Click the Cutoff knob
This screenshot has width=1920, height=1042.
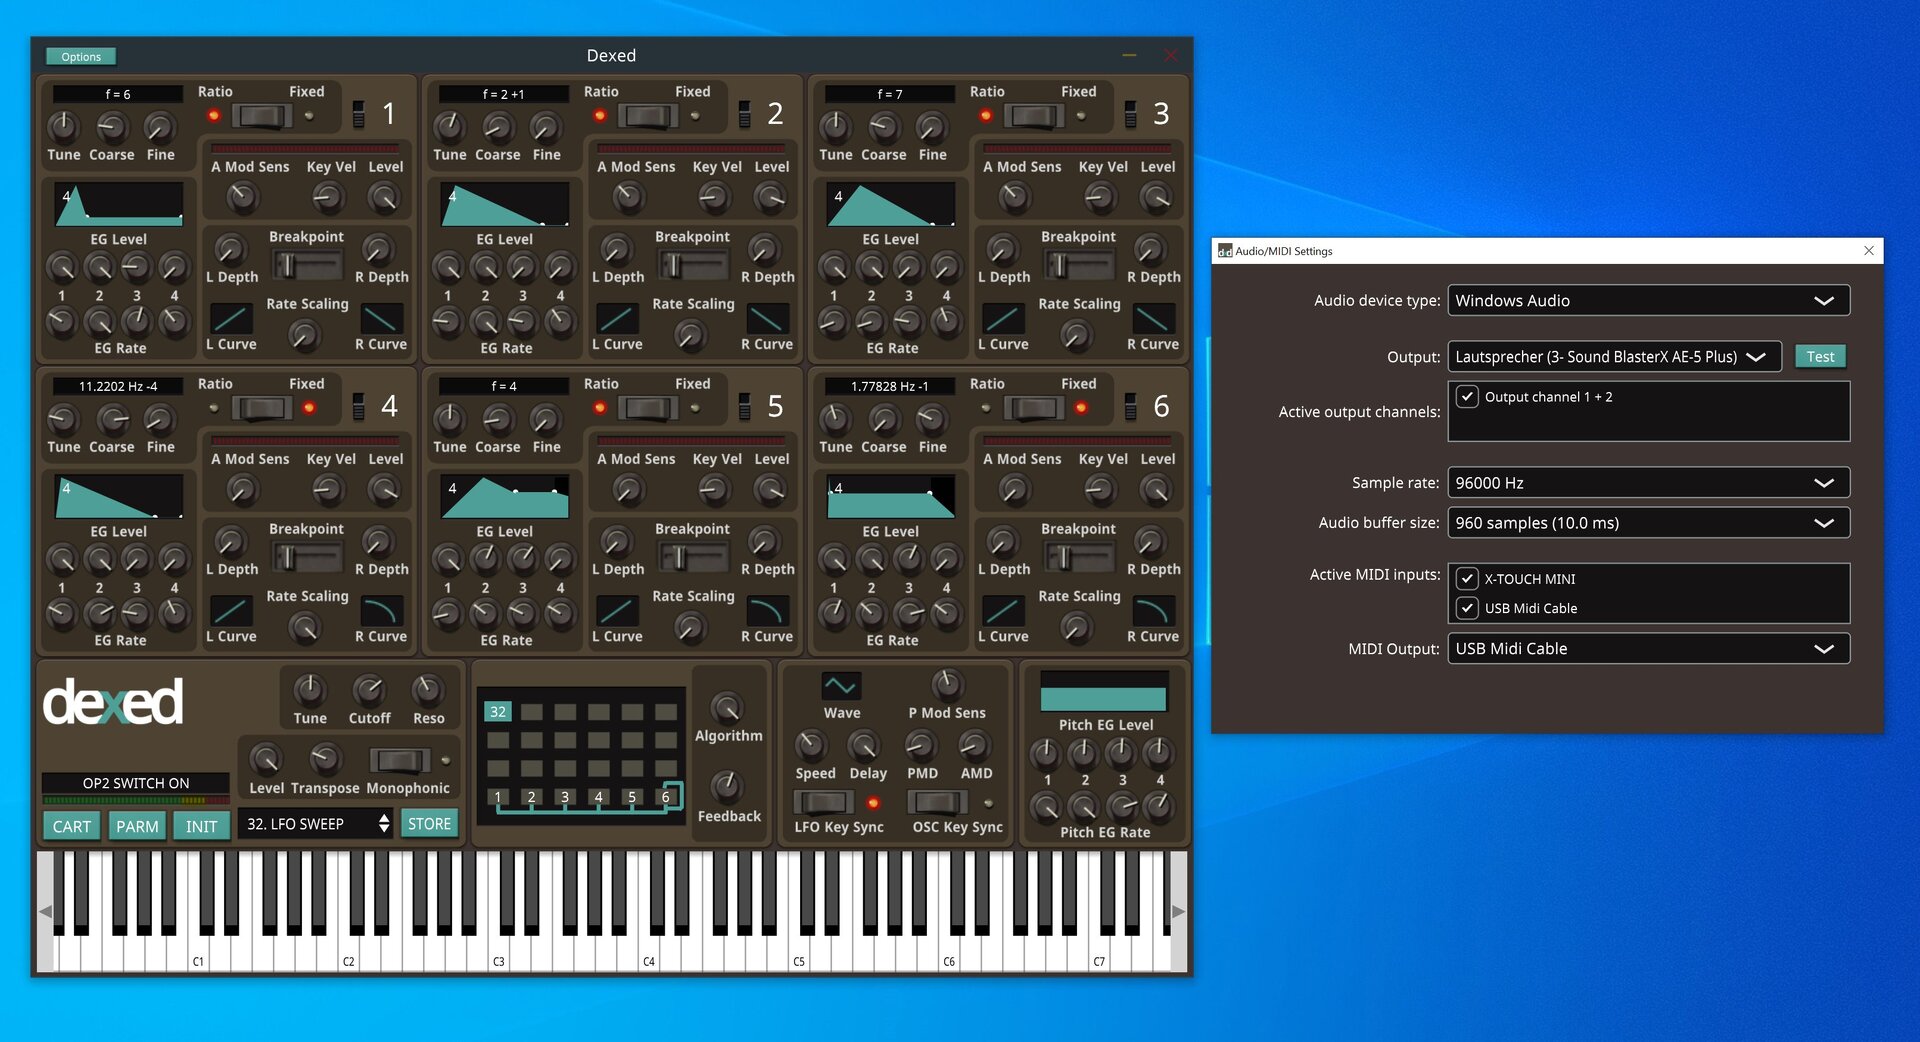pos(369,690)
